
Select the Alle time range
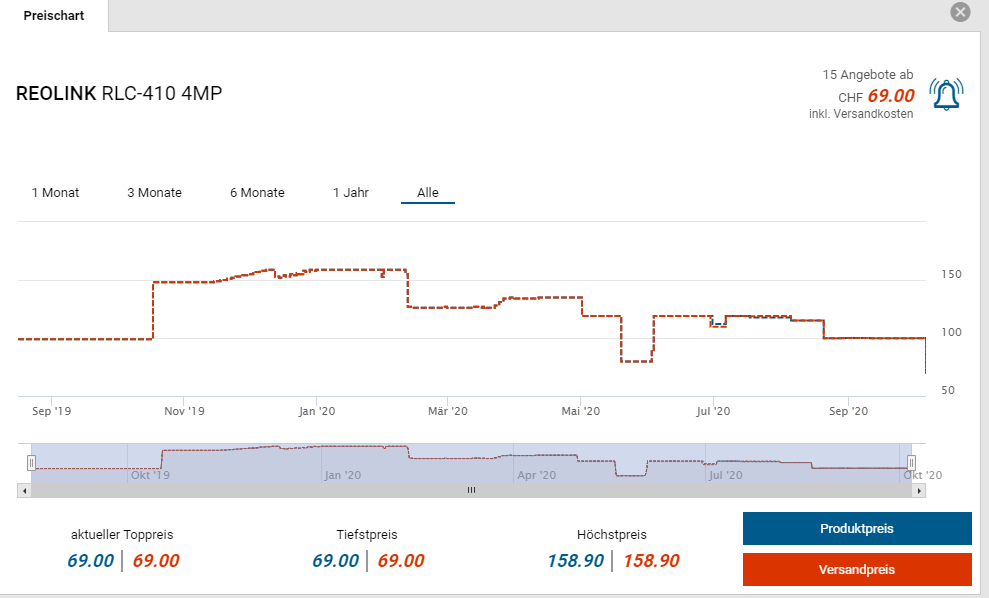(x=428, y=193)
